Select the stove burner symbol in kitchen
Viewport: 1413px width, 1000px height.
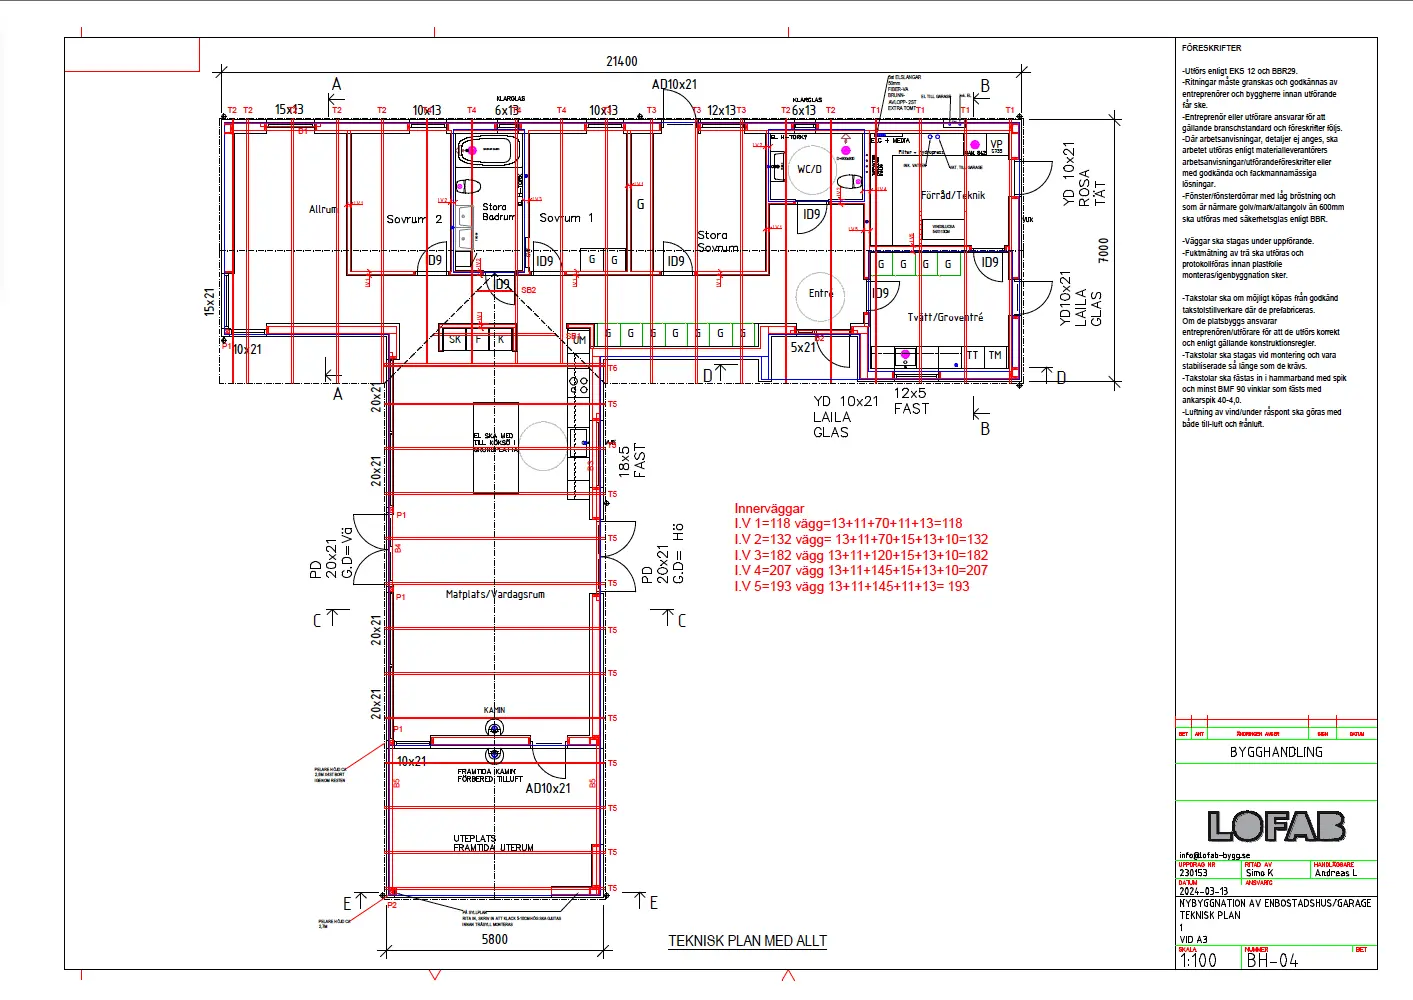(578, 383)
